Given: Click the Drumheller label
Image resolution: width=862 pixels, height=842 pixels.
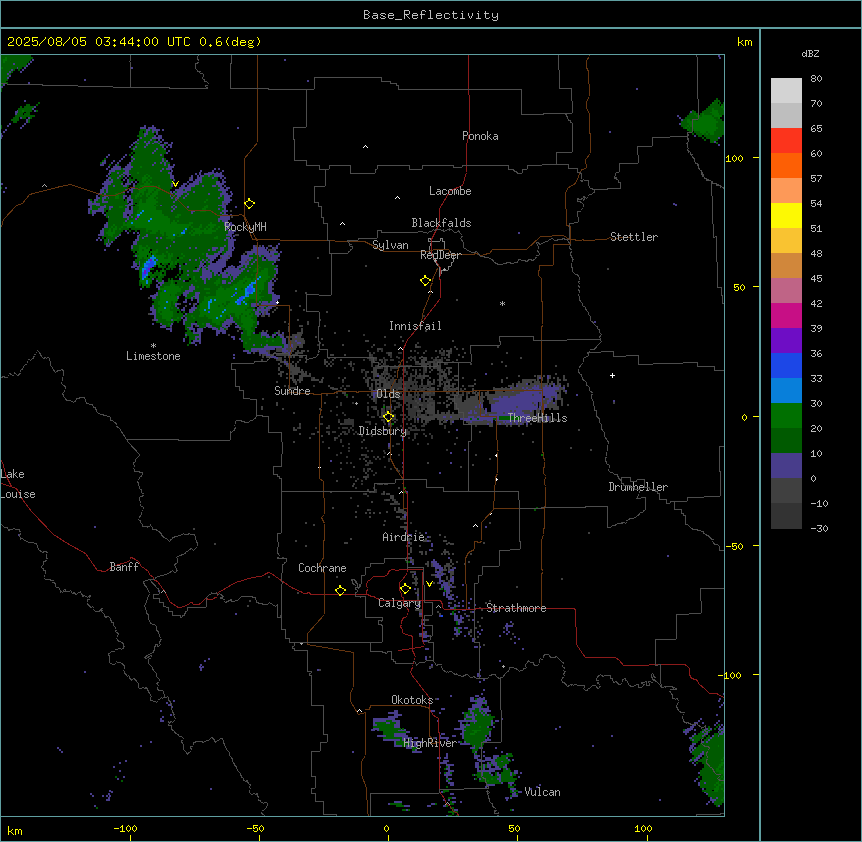Looking at the screenshot, I should (638, 487).
